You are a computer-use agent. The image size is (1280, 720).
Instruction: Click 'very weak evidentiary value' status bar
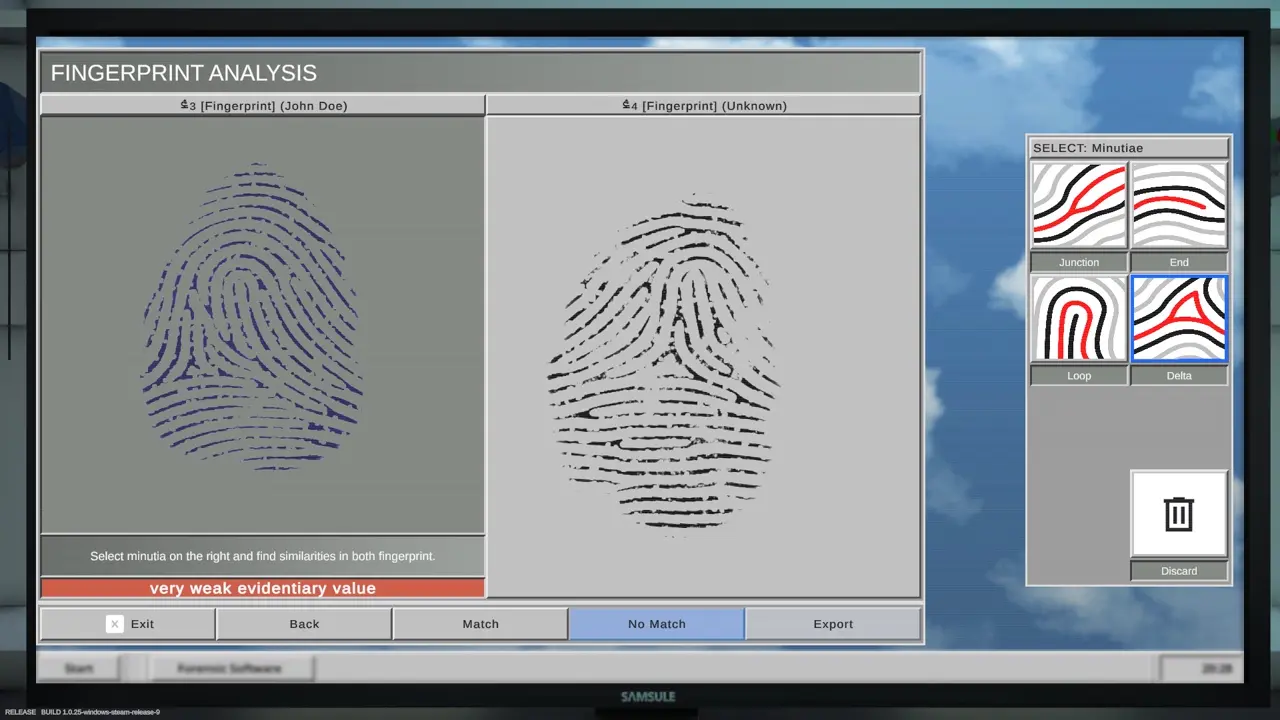[x=263, y=588]
